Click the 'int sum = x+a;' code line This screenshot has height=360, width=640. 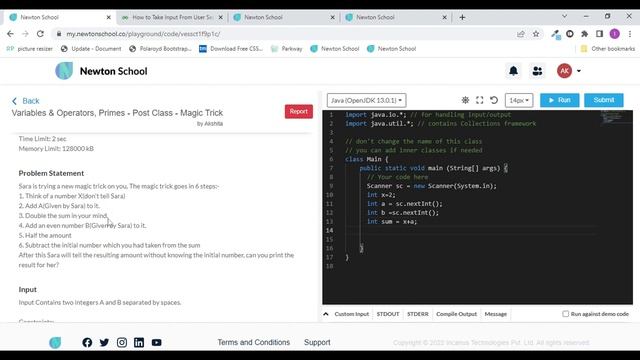(x=392, y=222)
